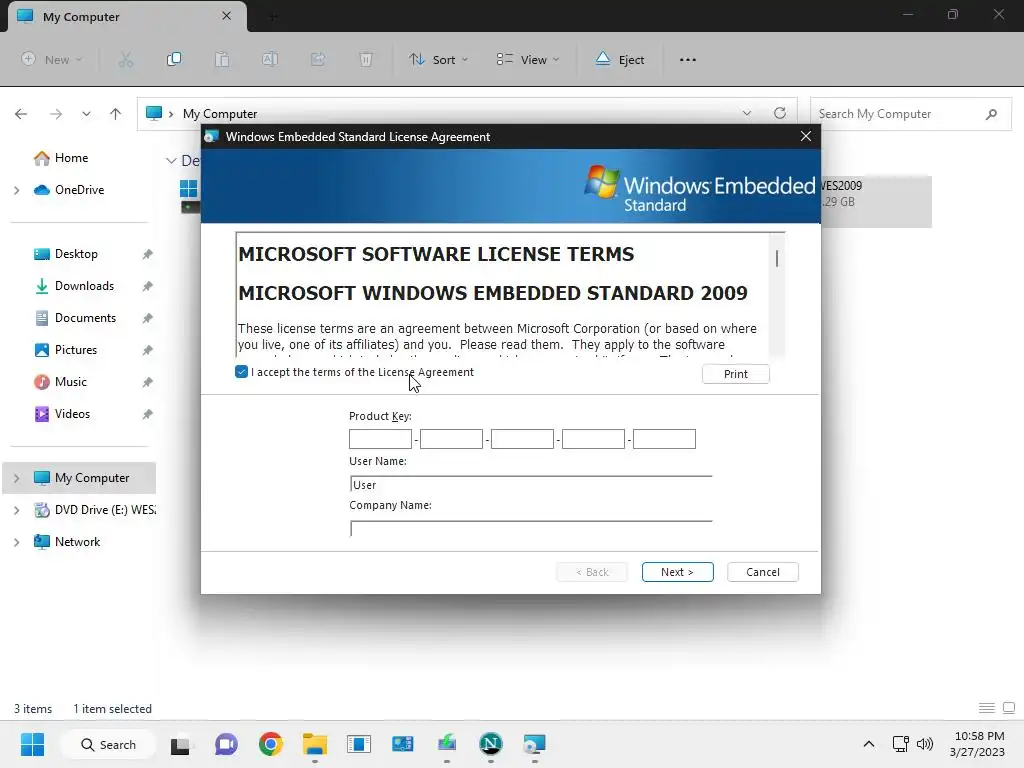Image resolution: width=1024 pixels, height=768 pixels.
Task: Click the User Name text field
Action: pos(531,485)
